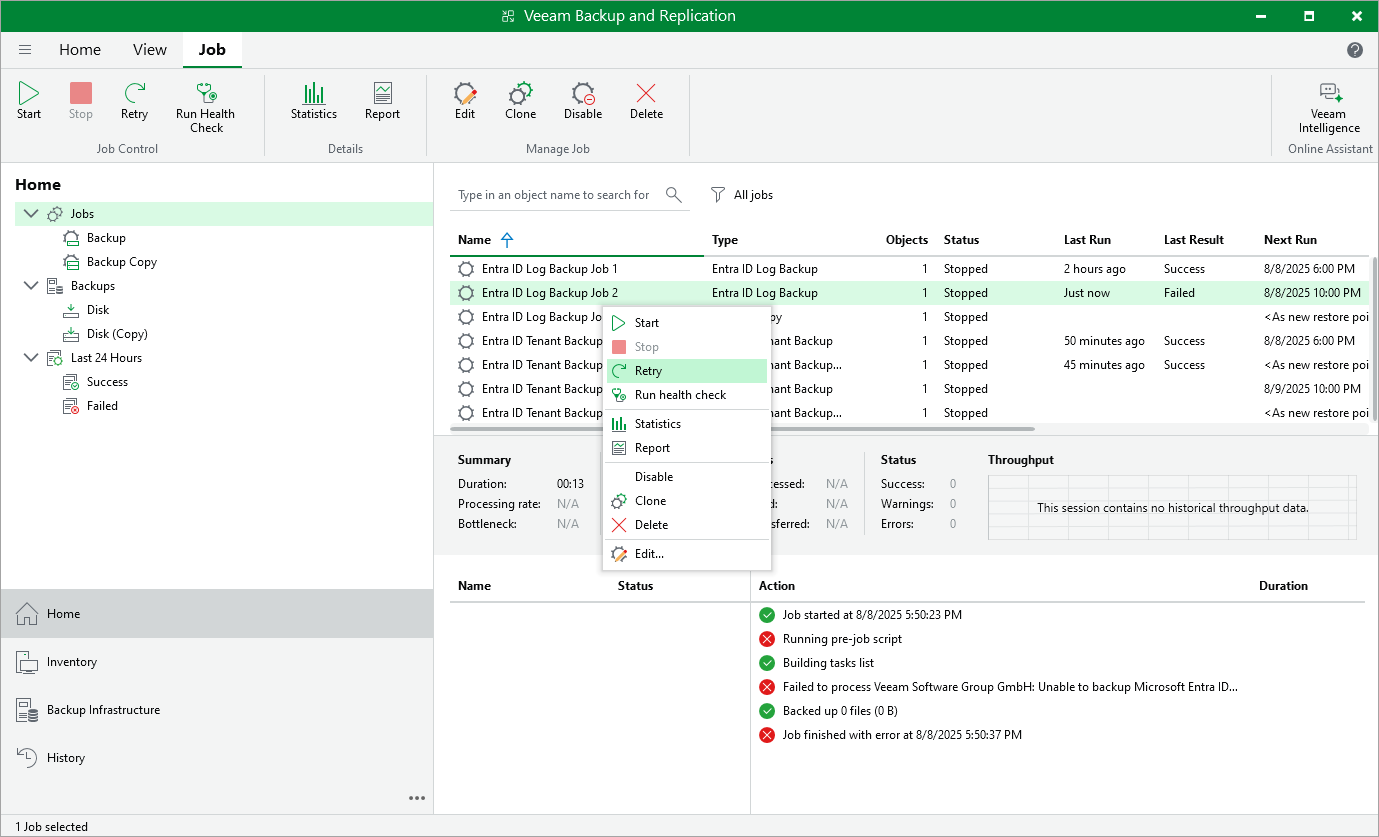
Task: Disable the job from the ribbon
Action: click(x=583, y=101)
